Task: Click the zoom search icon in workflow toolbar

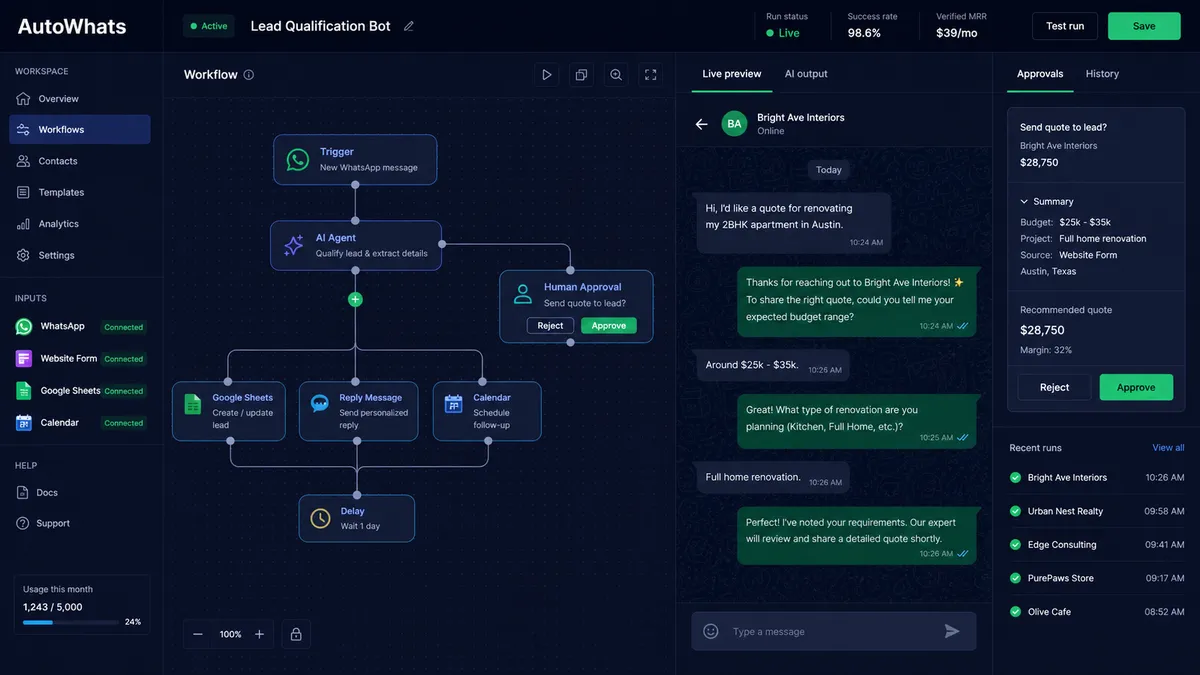Action: coord(616,74)
